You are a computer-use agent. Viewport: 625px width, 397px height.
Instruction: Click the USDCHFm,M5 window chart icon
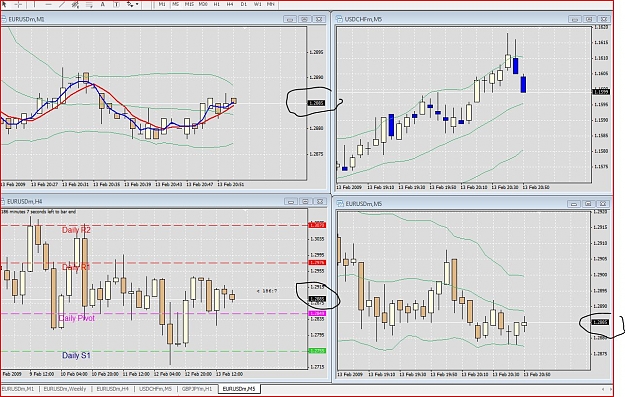(339, 19)
